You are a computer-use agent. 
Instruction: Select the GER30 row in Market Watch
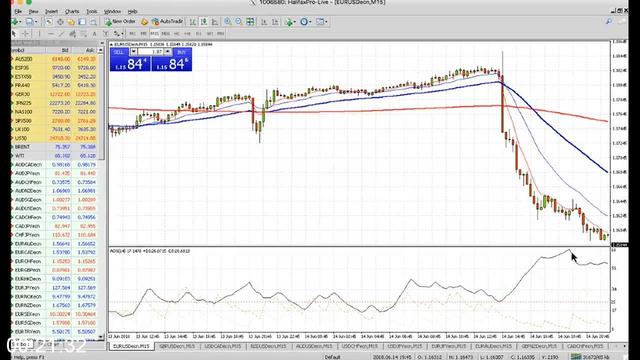pyautogui.click(x=54, y=94)
